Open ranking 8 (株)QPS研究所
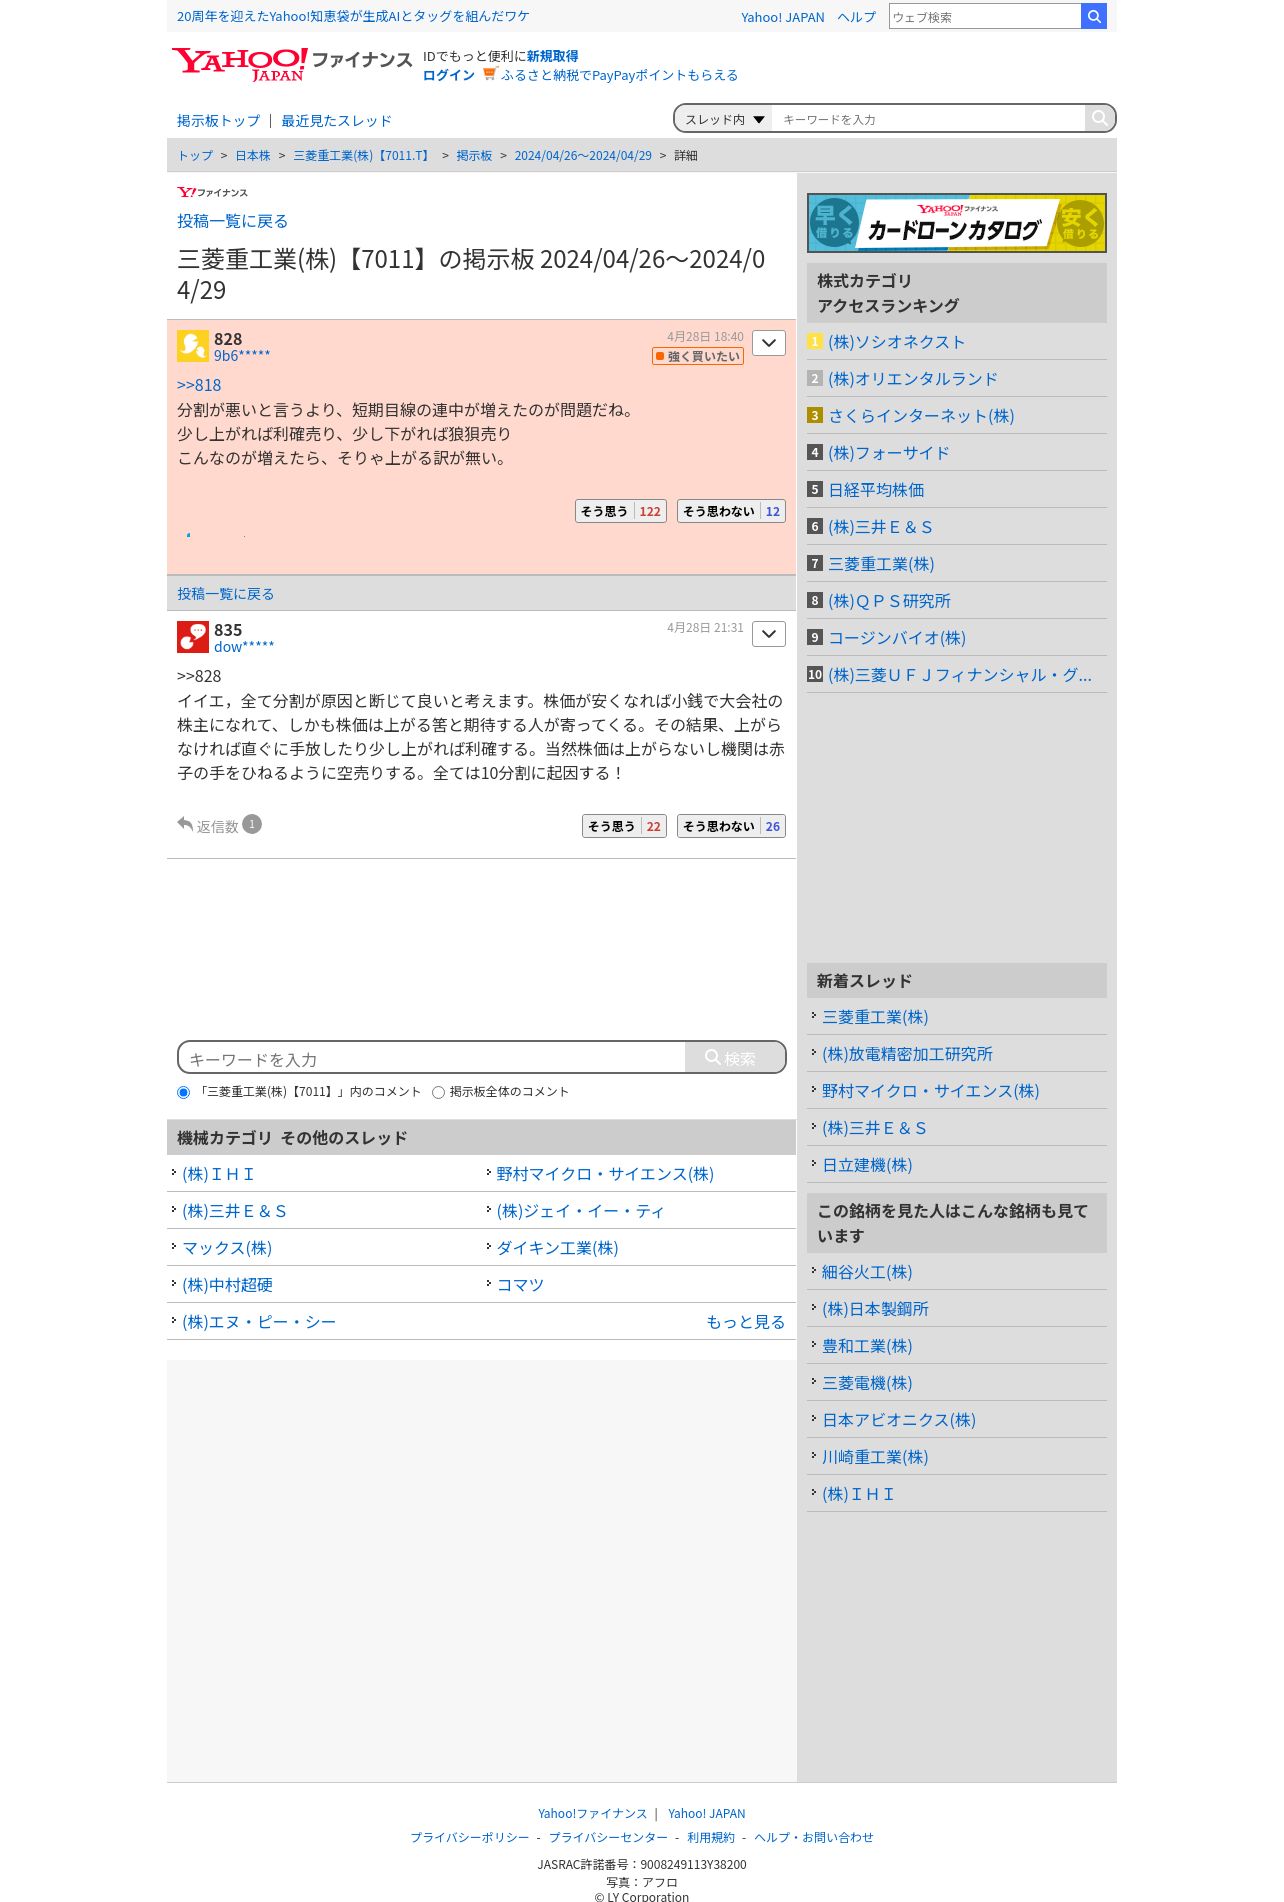Screen dimensions: 1284x1902 coord(889,601)
